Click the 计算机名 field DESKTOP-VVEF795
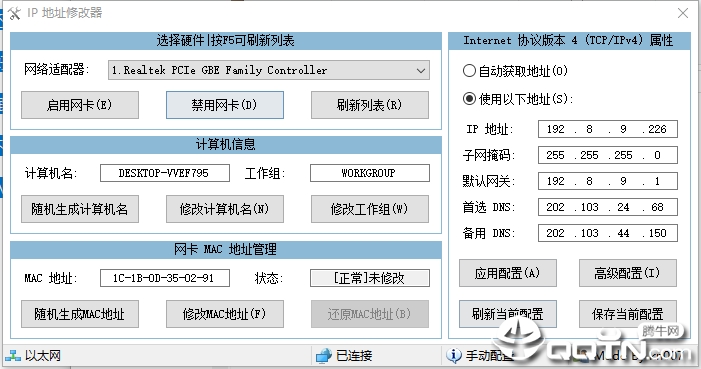The image size is (701, 369). pyautogui.click(x=165, y=173)
